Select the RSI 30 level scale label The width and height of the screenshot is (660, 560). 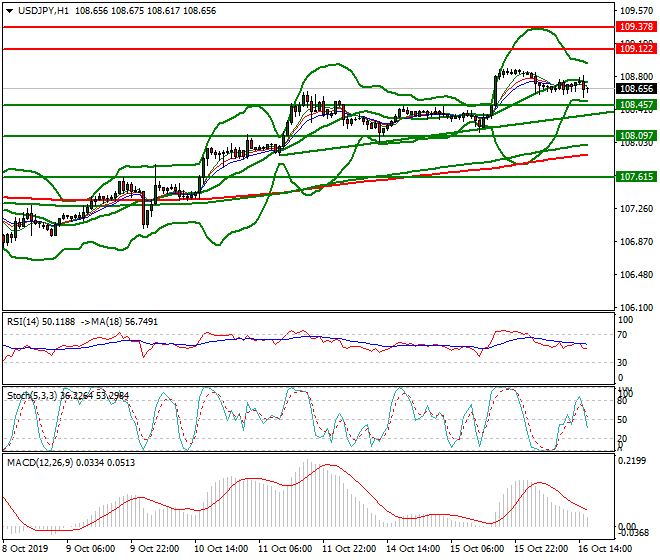tap(622, 363)
